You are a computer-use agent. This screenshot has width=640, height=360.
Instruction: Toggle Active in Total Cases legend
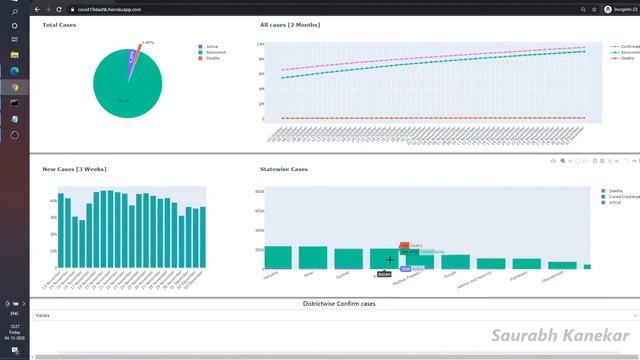tap(209, 47)
